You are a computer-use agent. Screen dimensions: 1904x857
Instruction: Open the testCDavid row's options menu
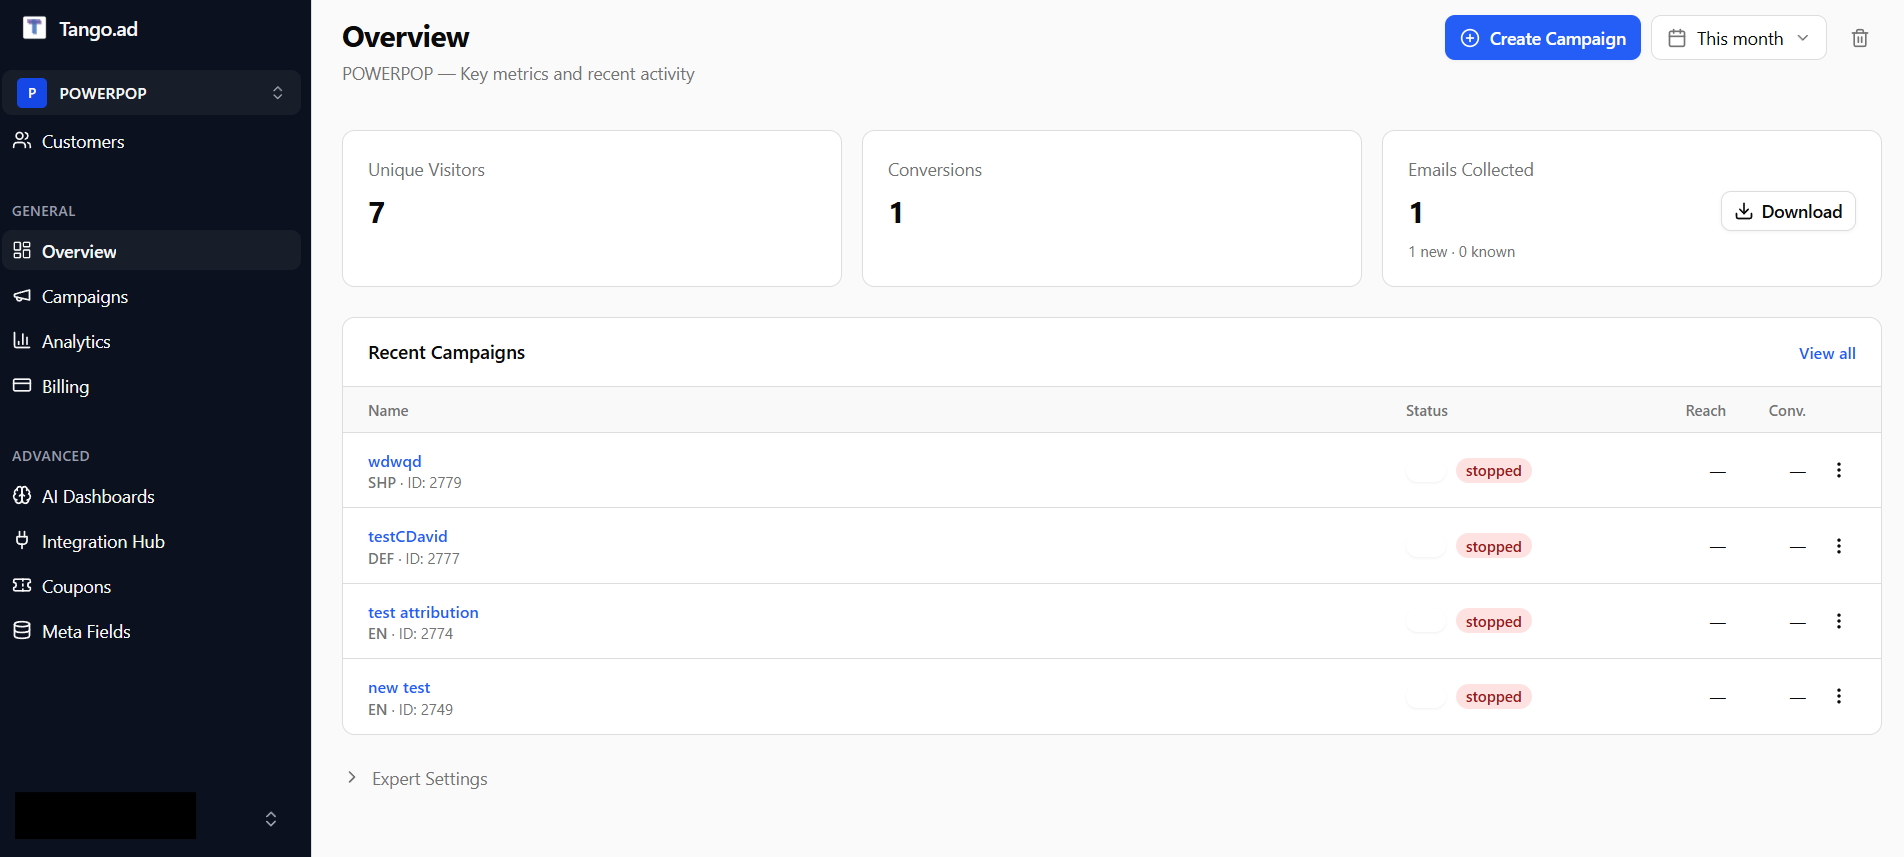point(1838,546)
